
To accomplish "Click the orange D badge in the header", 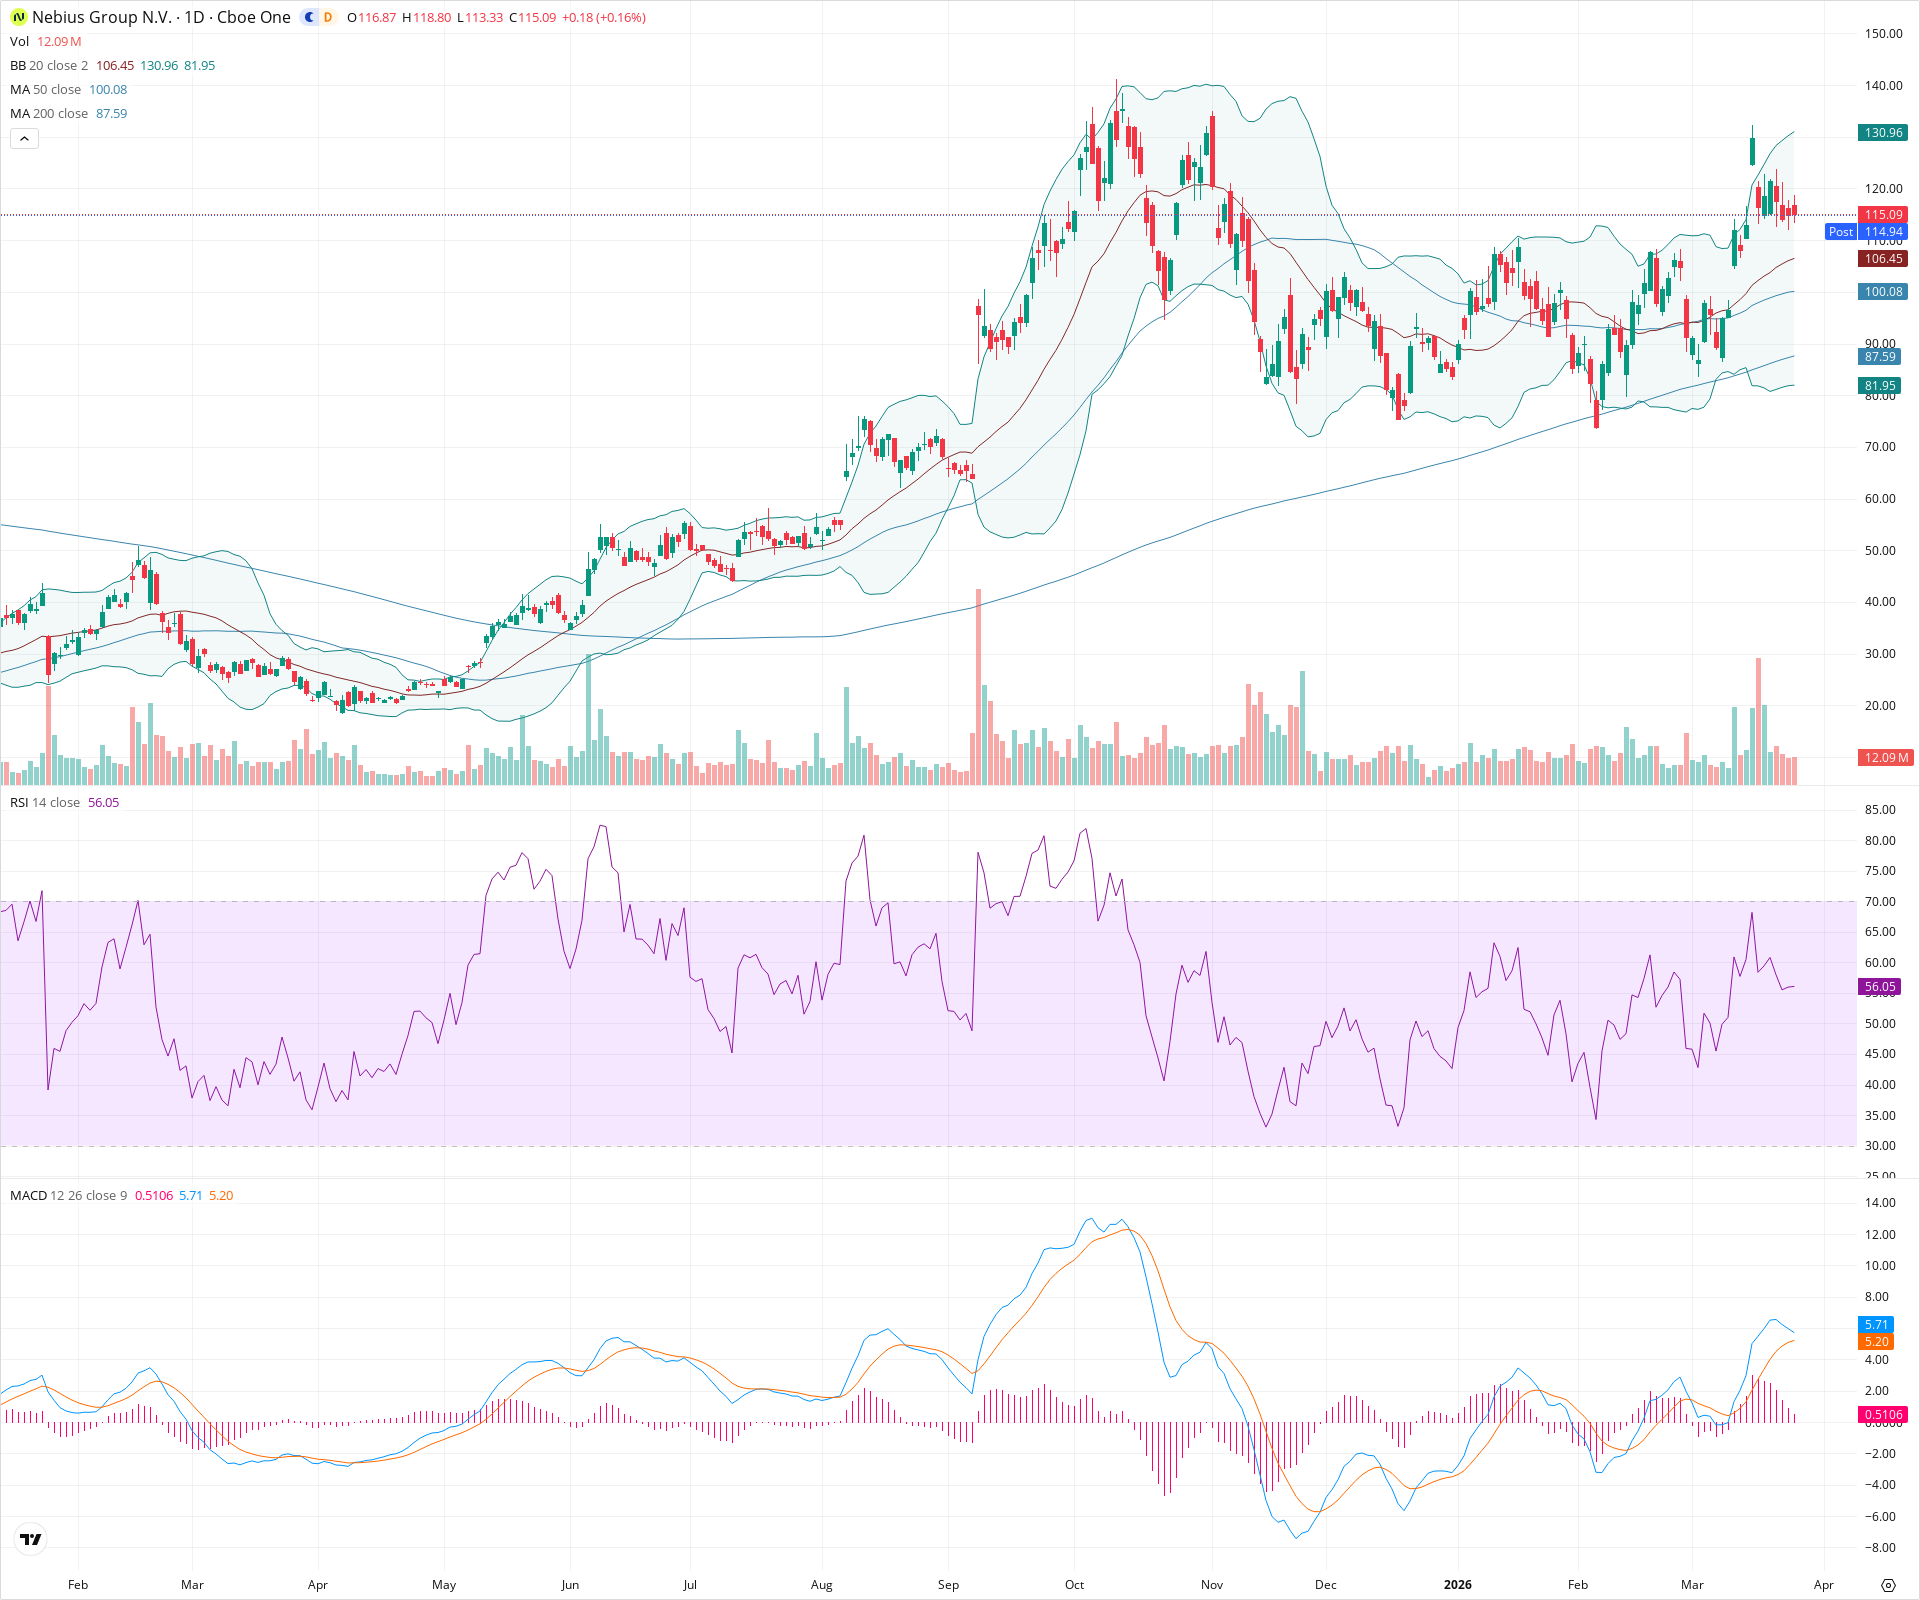I will [327, 17].
